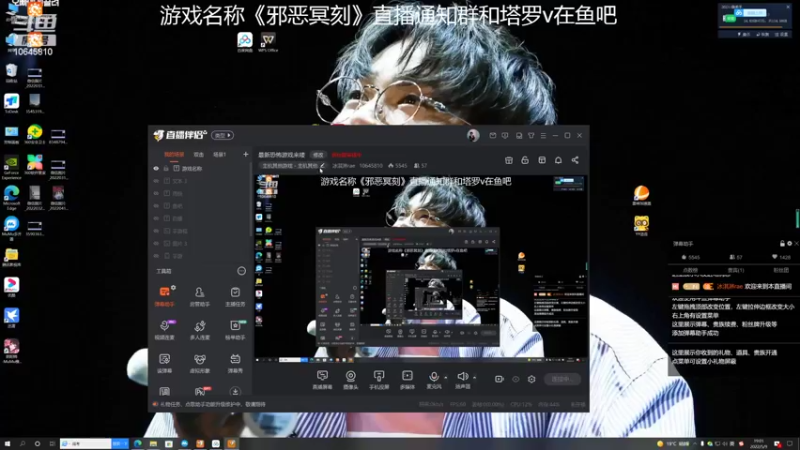Click the 修改 button next to the stream title
This screenshot has height=450, width=800.
tap(318, 155)
